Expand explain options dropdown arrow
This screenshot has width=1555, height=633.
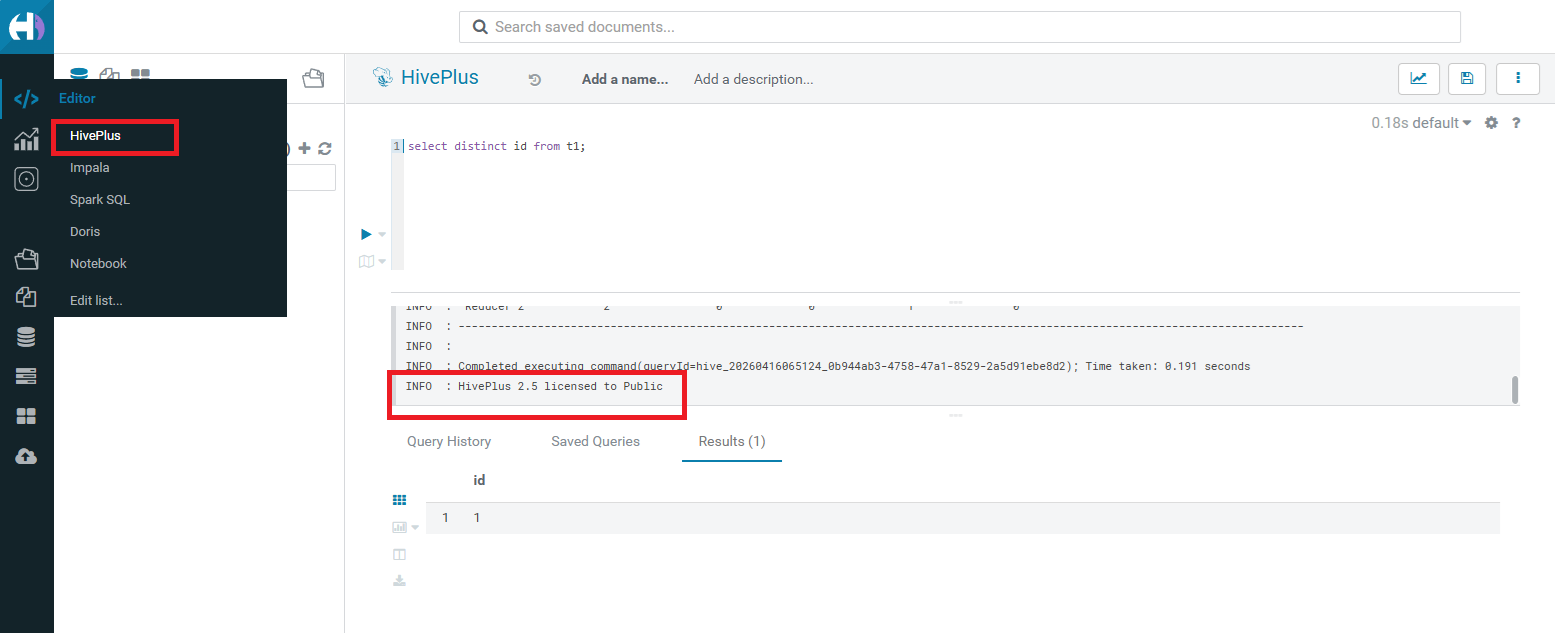click(x=382, y=262)
